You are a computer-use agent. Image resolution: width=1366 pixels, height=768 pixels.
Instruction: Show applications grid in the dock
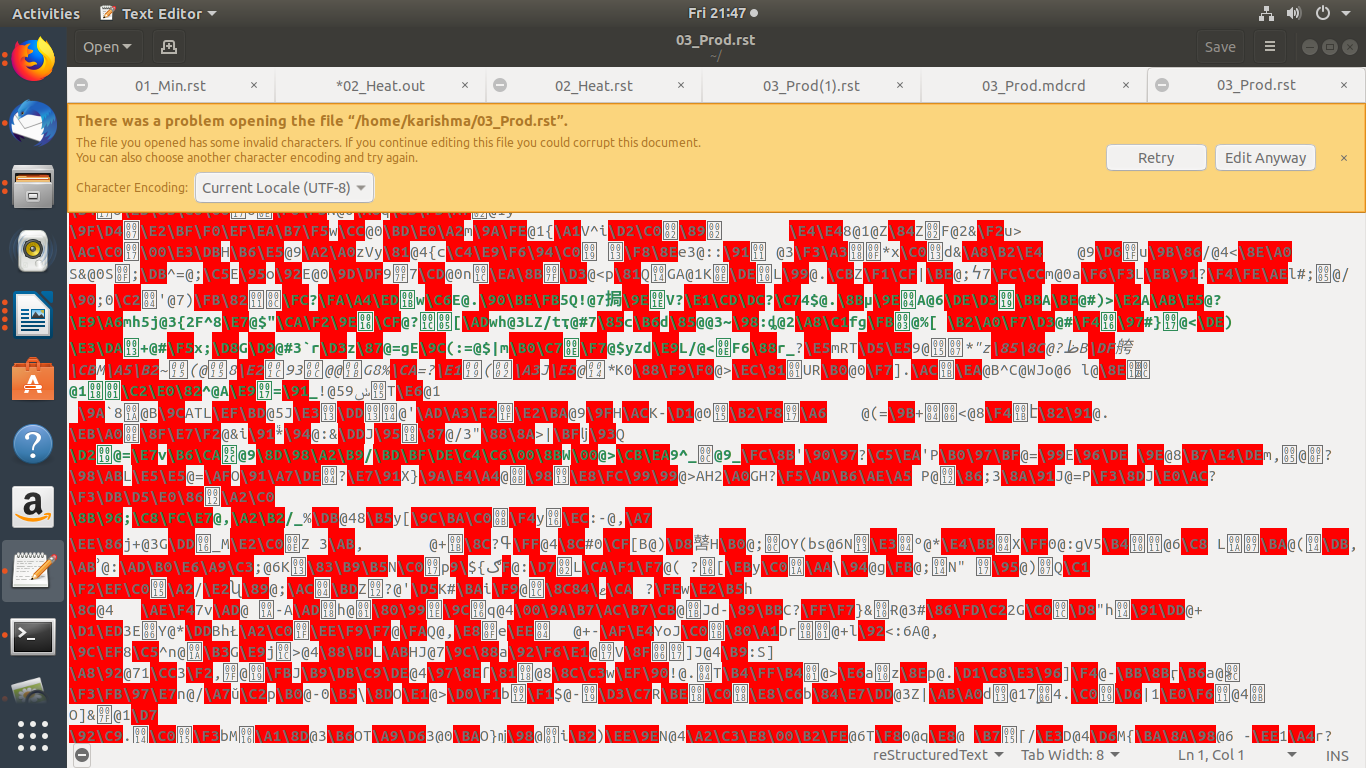click(33, 734)
